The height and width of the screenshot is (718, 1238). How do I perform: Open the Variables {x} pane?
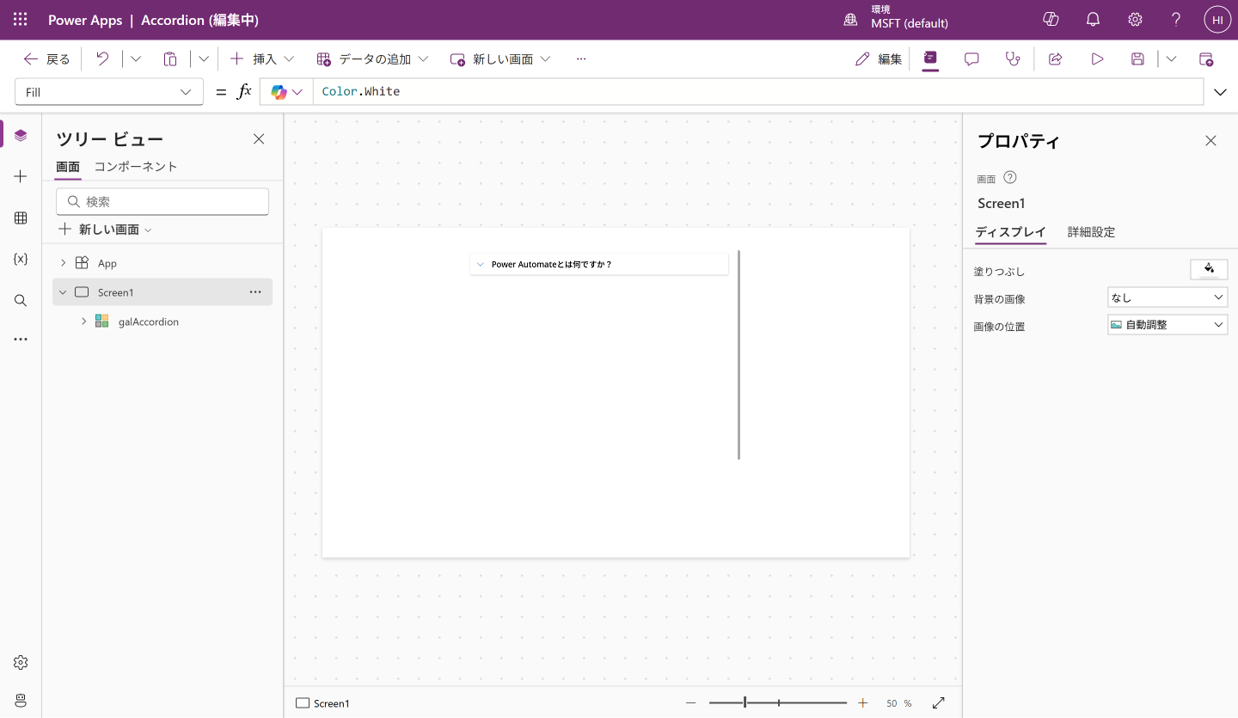tap(20, 259)
